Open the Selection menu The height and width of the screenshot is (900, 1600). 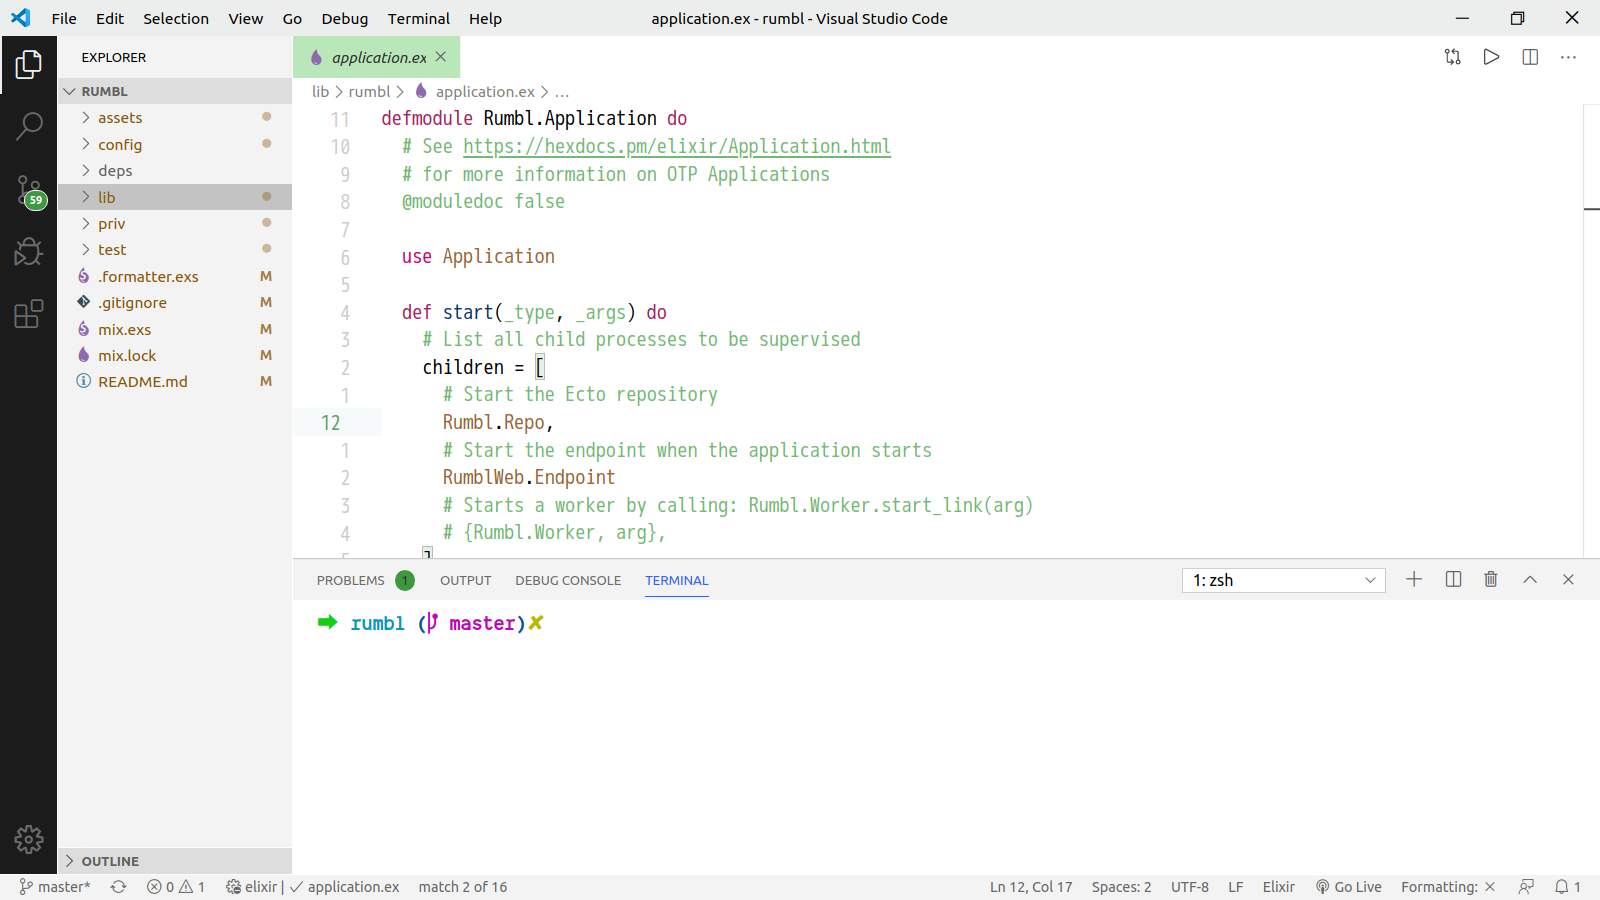[176, 18]
